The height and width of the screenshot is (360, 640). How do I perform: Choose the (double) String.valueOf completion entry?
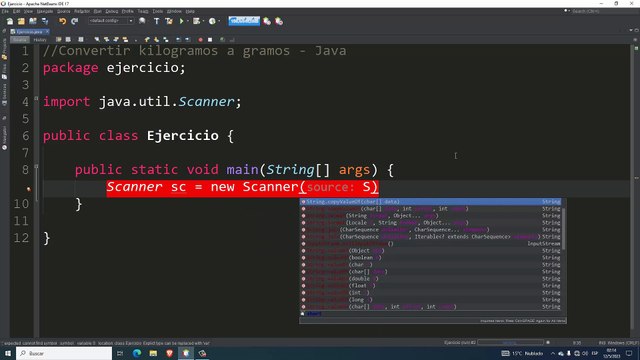[431, 278]
